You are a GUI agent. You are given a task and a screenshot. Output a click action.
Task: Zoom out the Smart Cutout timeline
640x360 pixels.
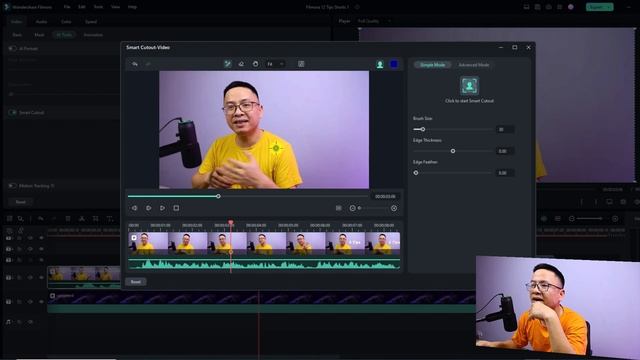352,208
